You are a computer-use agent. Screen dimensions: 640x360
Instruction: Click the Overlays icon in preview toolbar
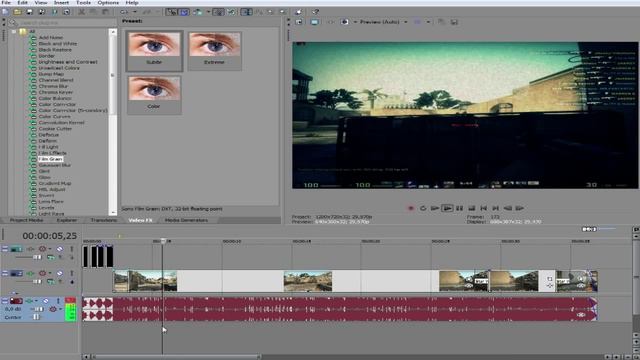coord(417,22)
